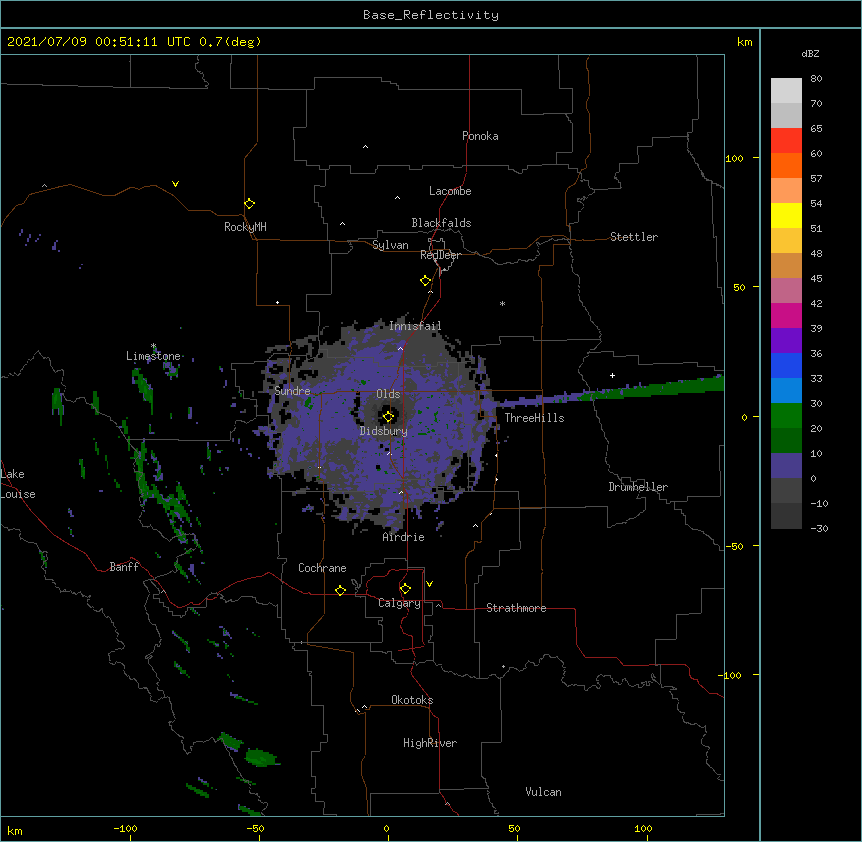The width and height of the screenshot is (862, 842).
Task: Click the Airdrie label
Action: [x=404, y=537]
